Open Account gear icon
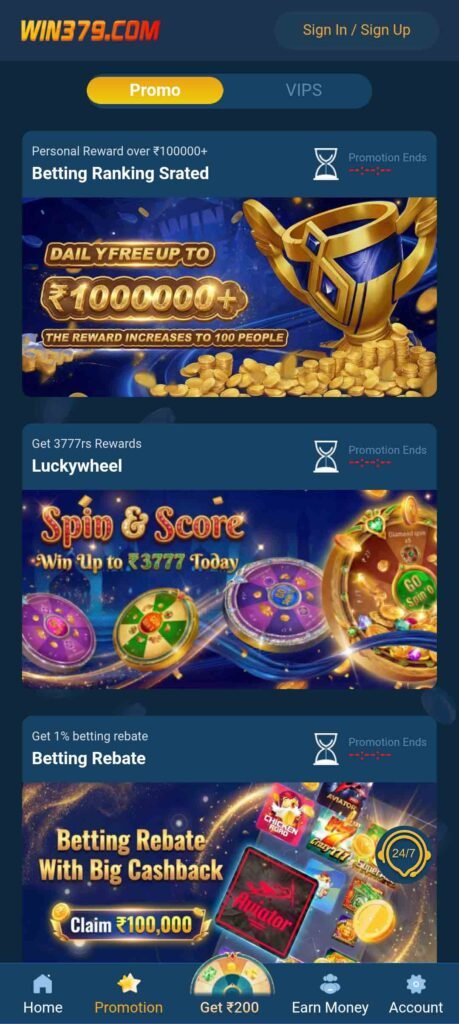The height and width of the screenshot is (1024, 459). click(416, 984)
